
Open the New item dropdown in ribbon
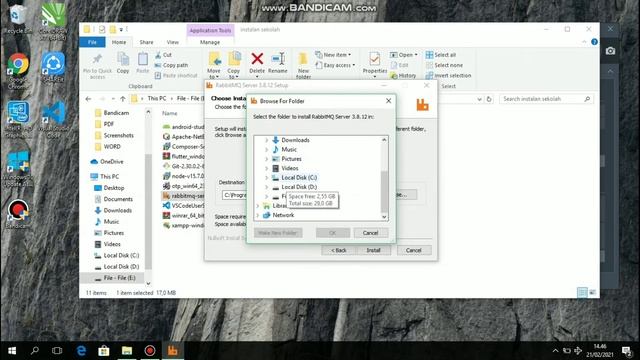[x=333, y=55]
